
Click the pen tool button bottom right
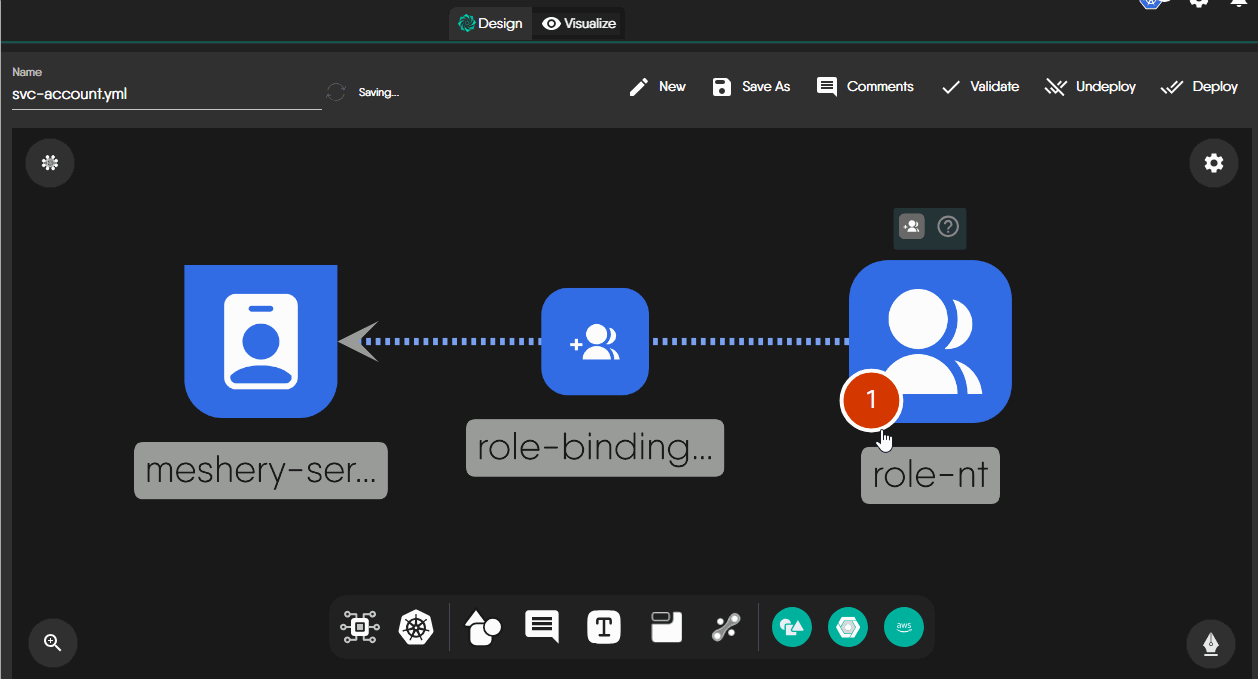point(1211,643)
